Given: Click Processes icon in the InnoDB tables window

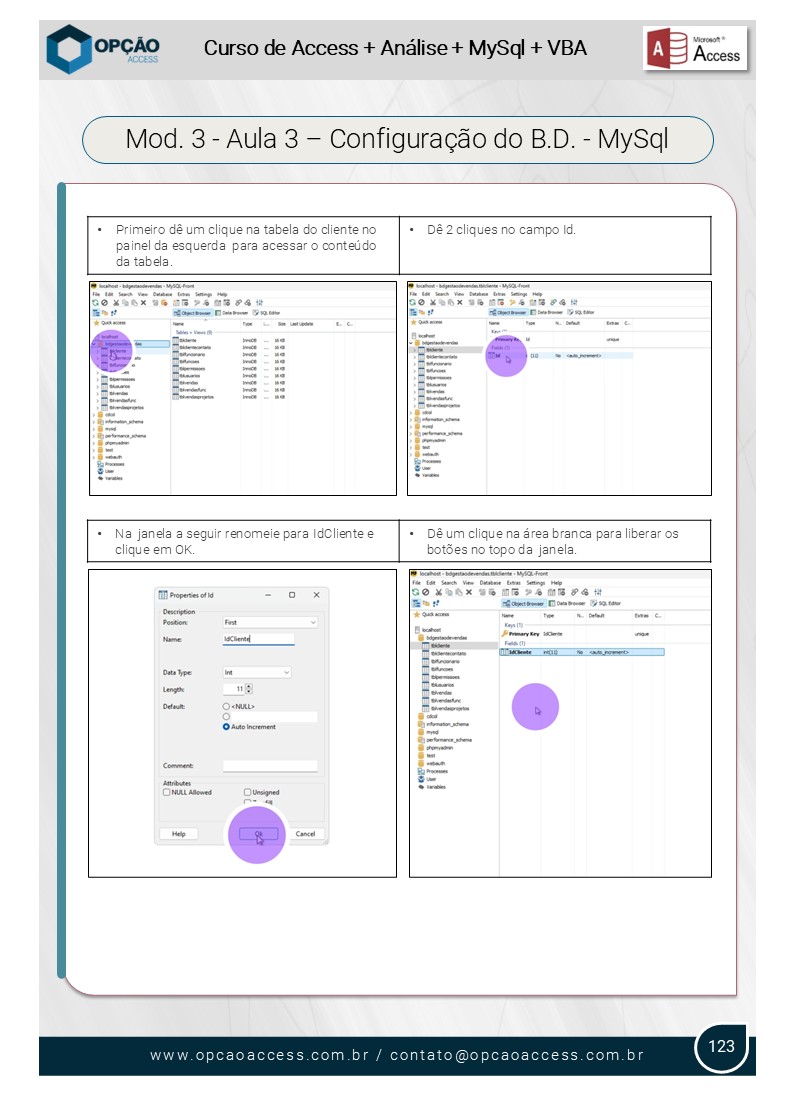Looking at the screenshot, I should pos(100,464).
